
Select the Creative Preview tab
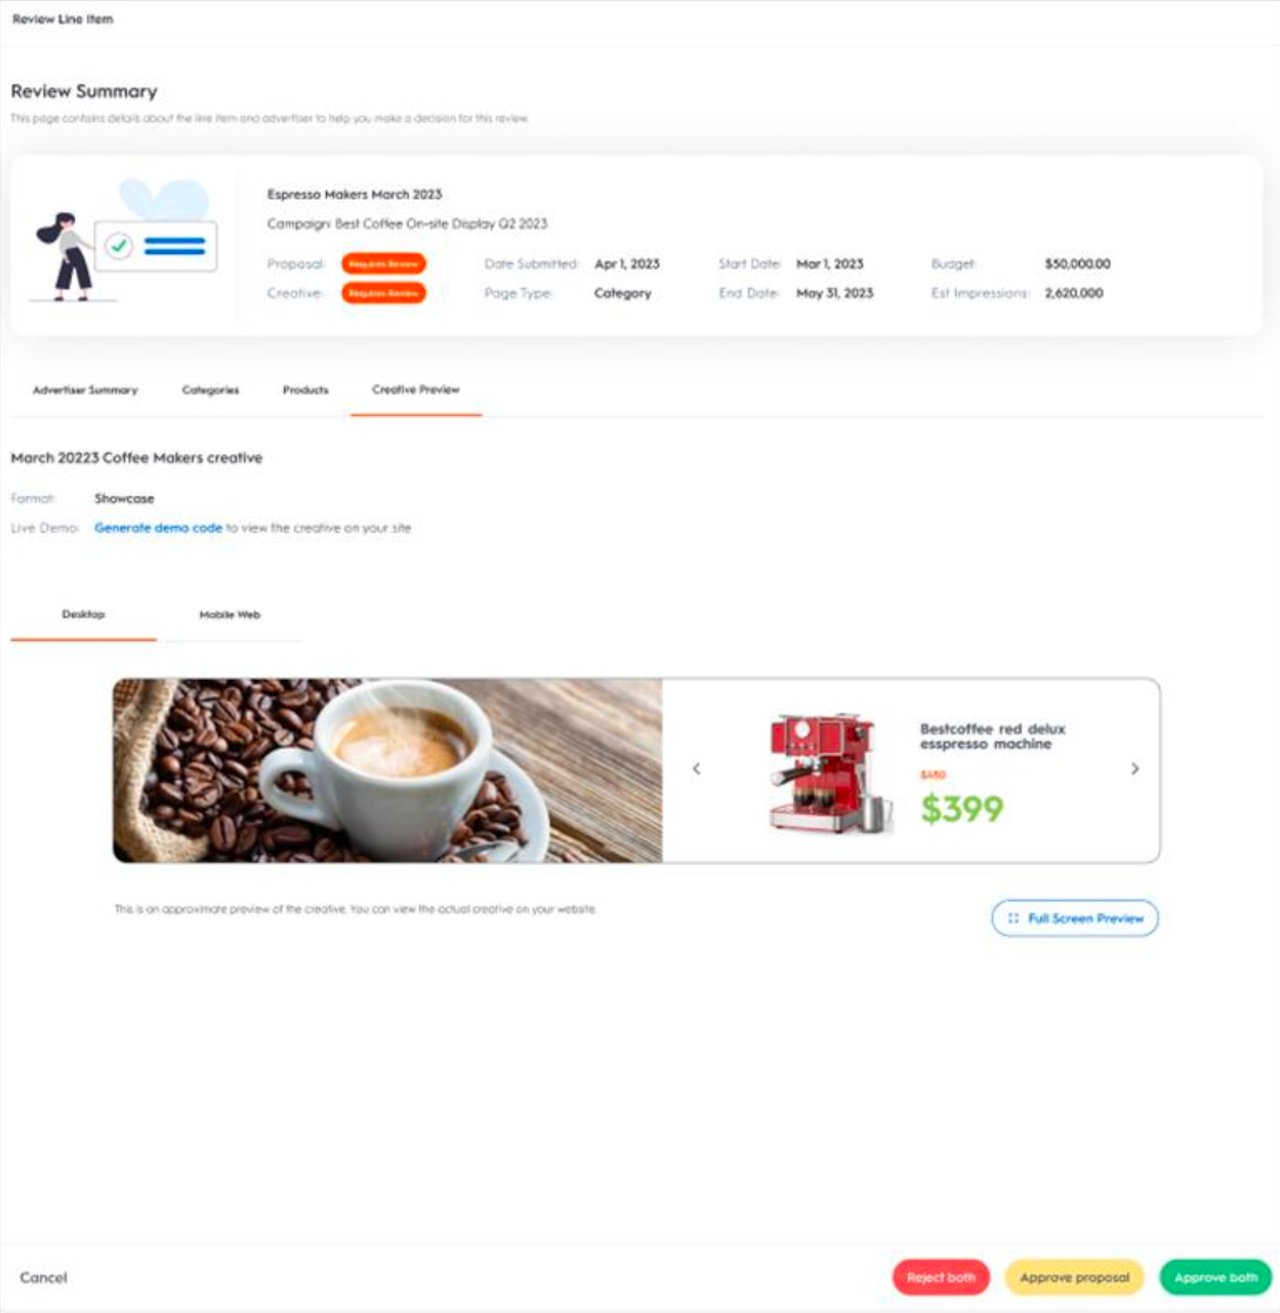click(416, 390)
